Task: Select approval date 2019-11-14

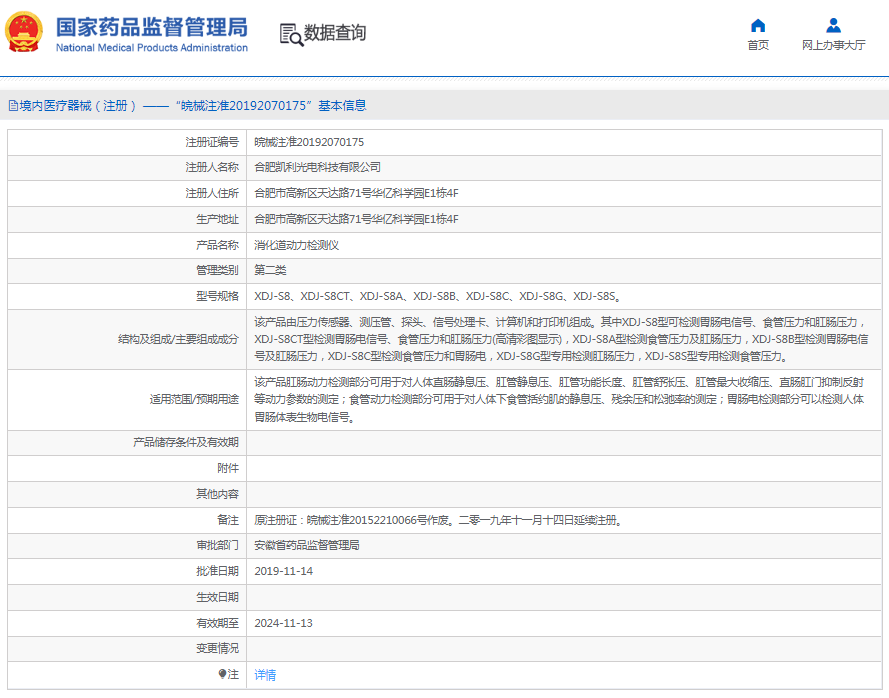Action: point(283,571)
